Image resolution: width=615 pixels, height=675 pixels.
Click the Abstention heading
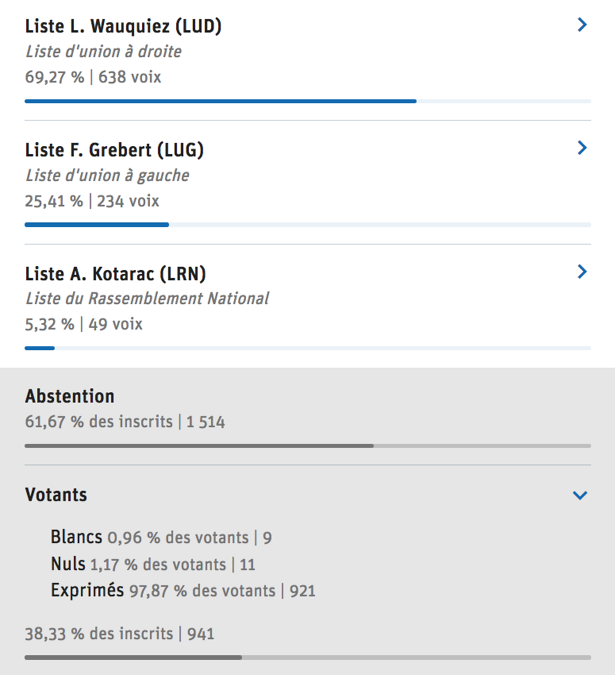coord(70,396)
